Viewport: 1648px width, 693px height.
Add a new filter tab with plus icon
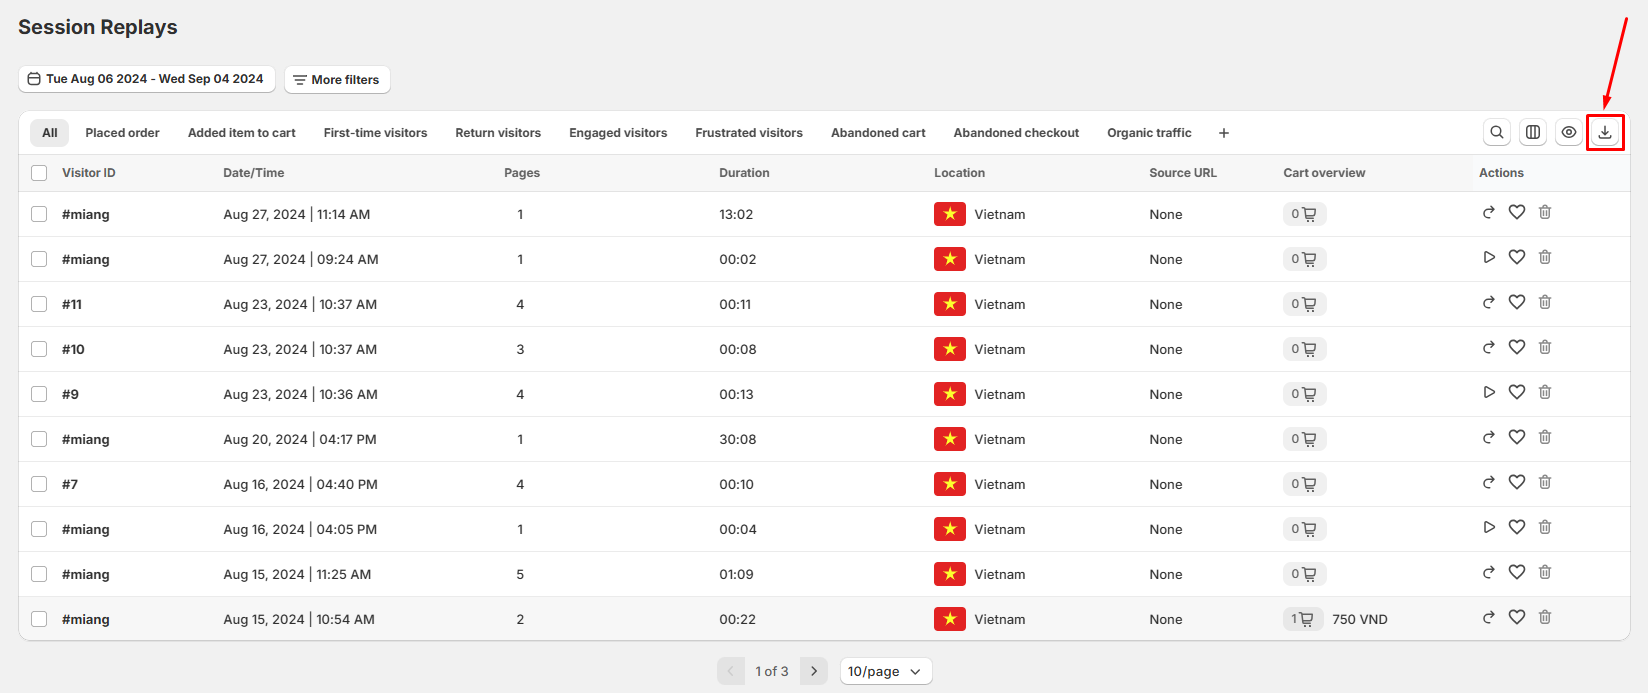[1224, 133]
